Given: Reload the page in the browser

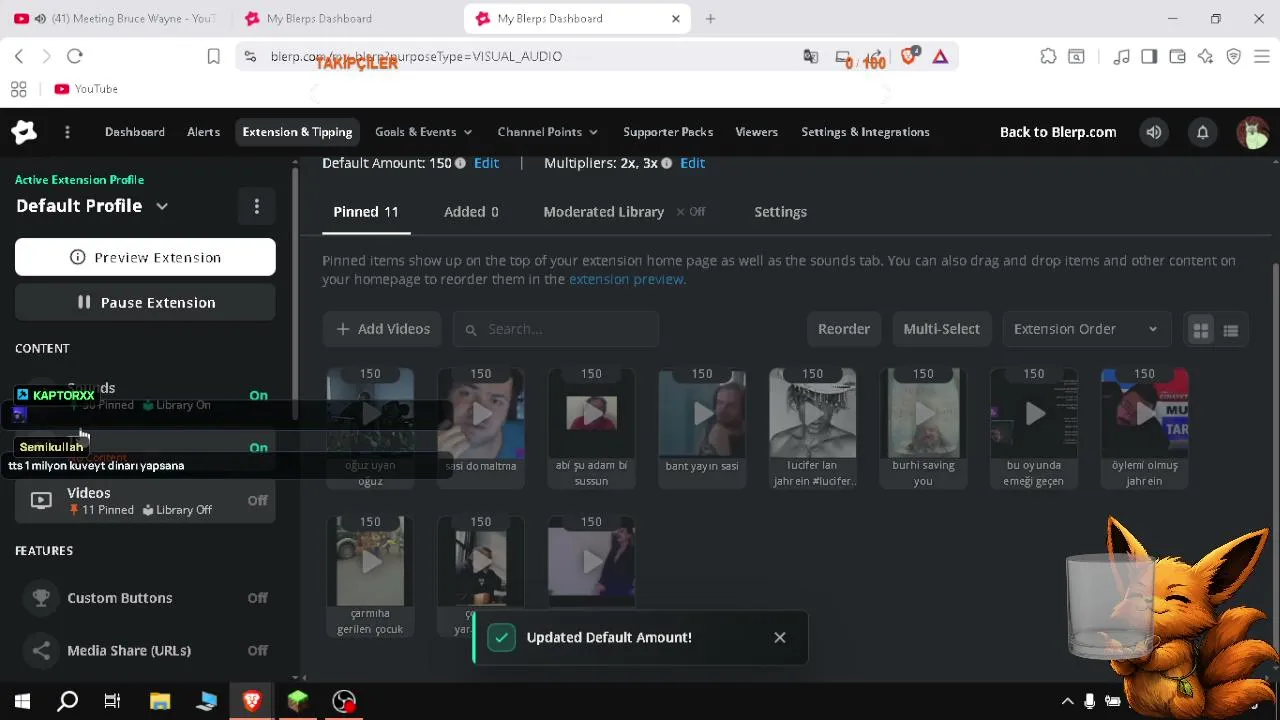Looking at the screenshot, I should [75, 56].
